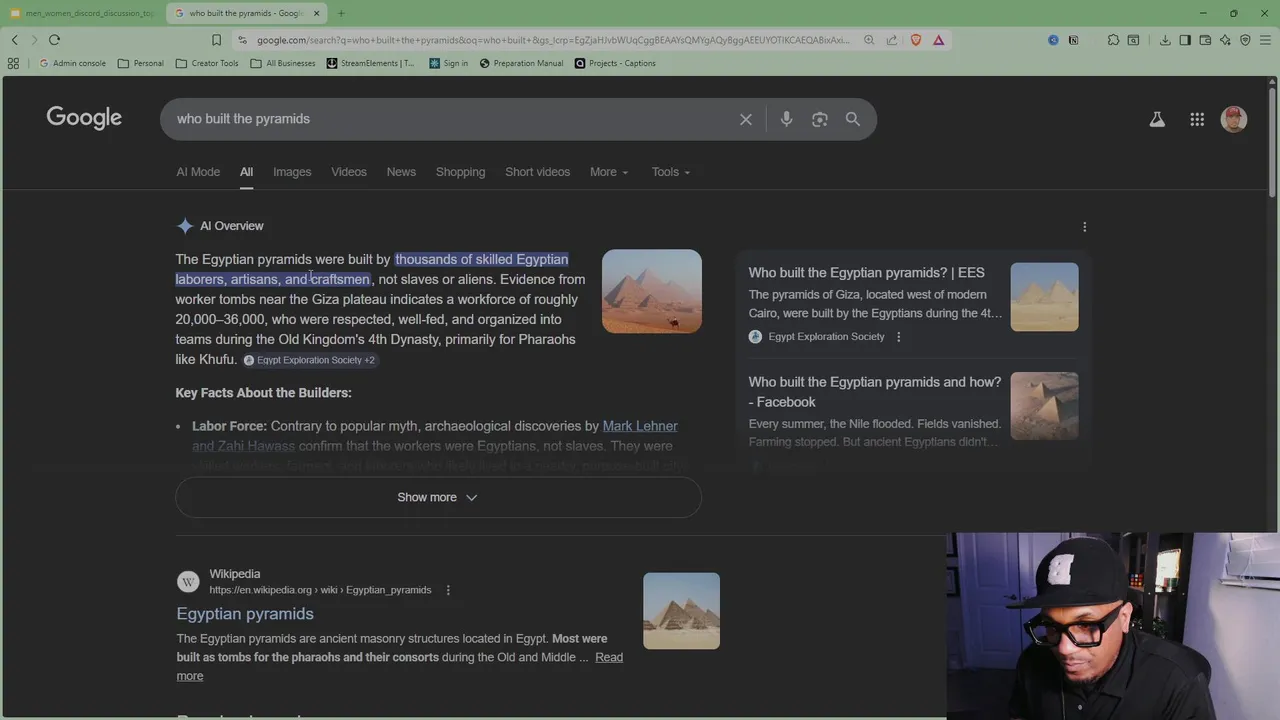This screenshot has height=720, width=1280.
Task: Open StreamElements bookmark
Action: (370, 63)
